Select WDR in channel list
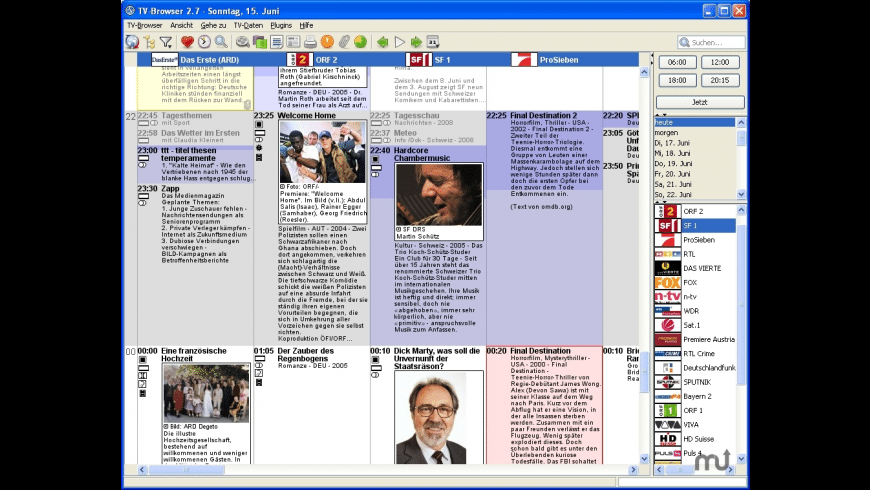This screenshot has width=870, height=490. (695, 311)
